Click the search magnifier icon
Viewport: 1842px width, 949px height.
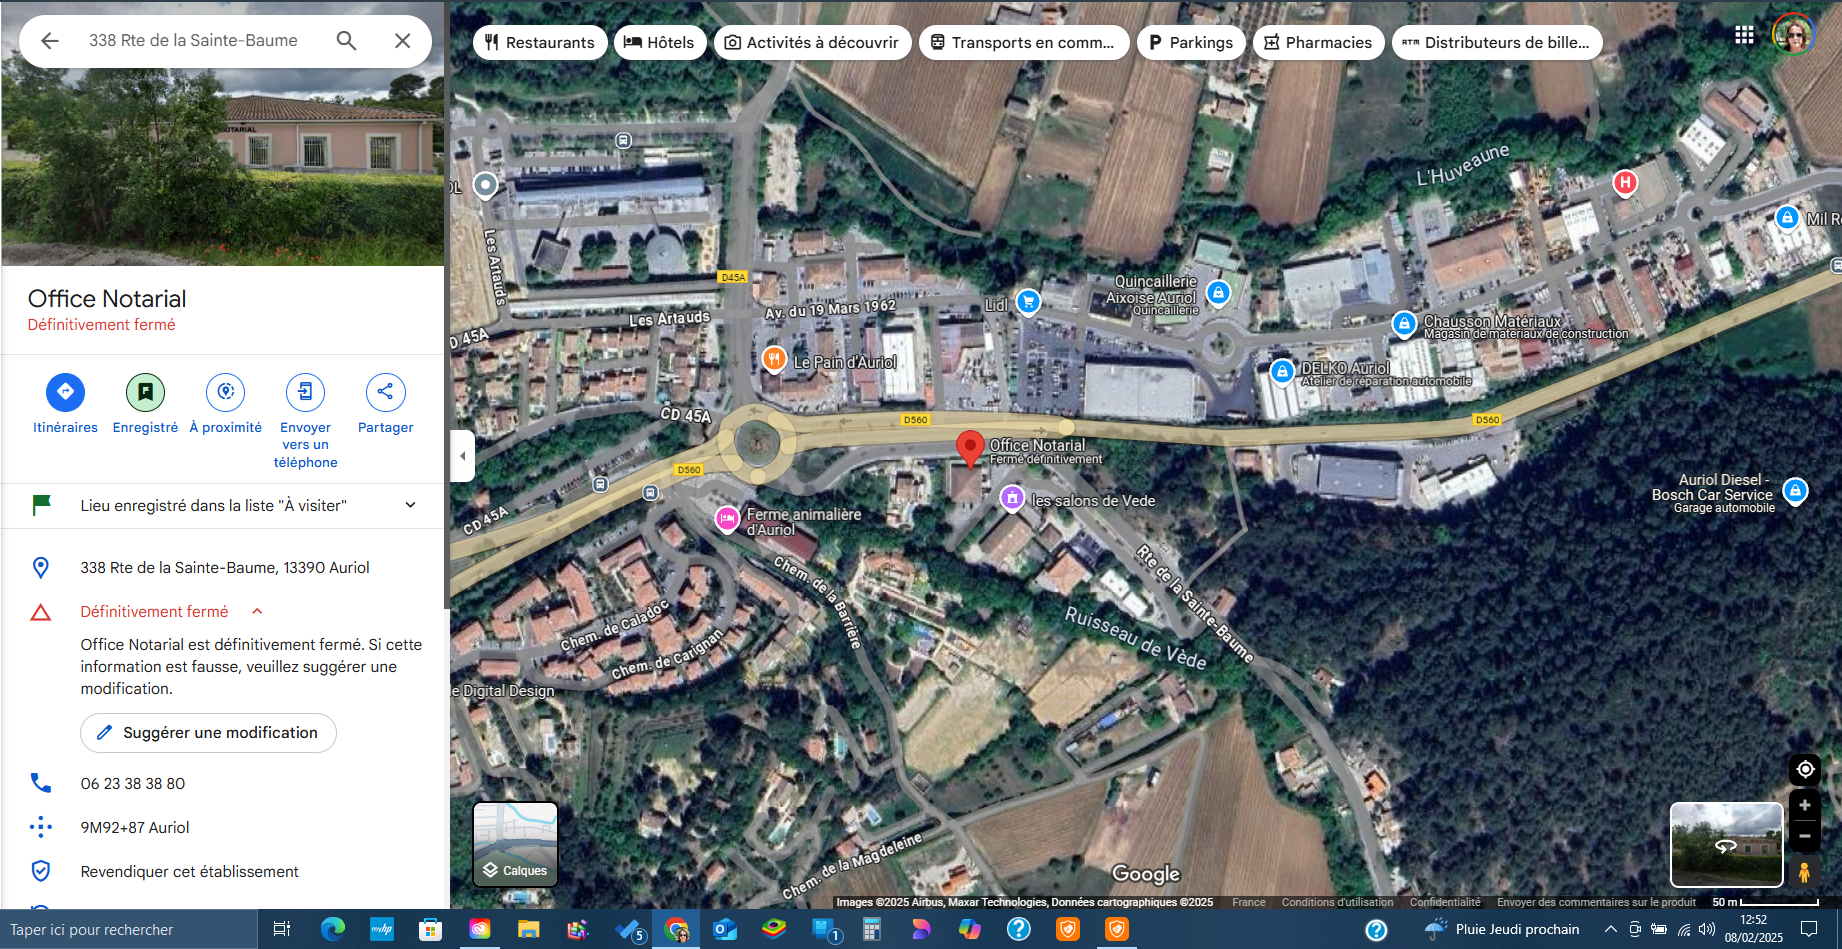(x=346, y=40)
